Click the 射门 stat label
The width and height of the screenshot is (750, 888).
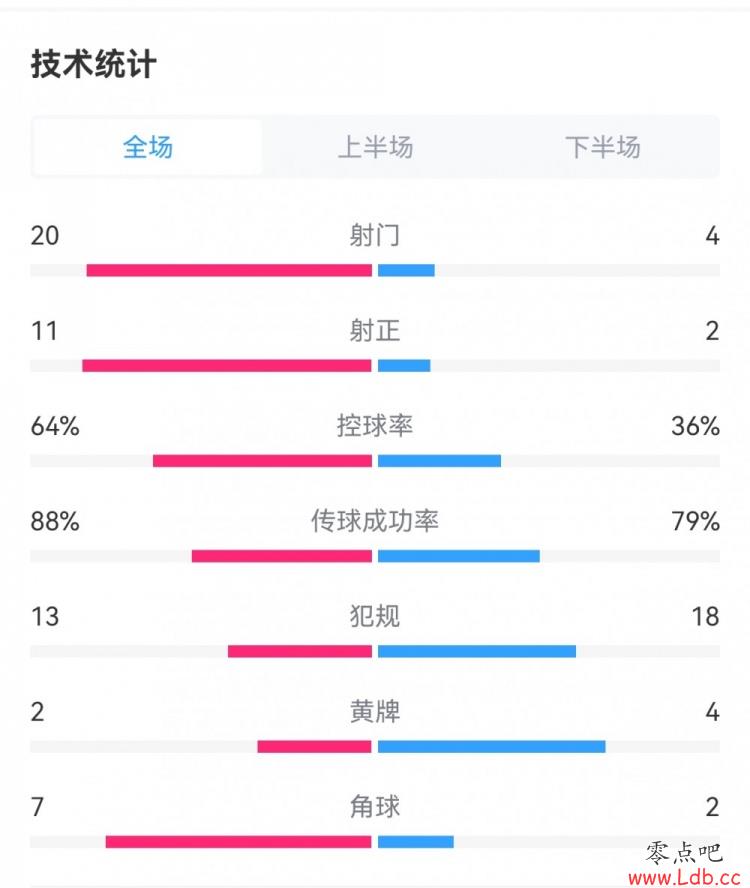(x=374, y=235)
